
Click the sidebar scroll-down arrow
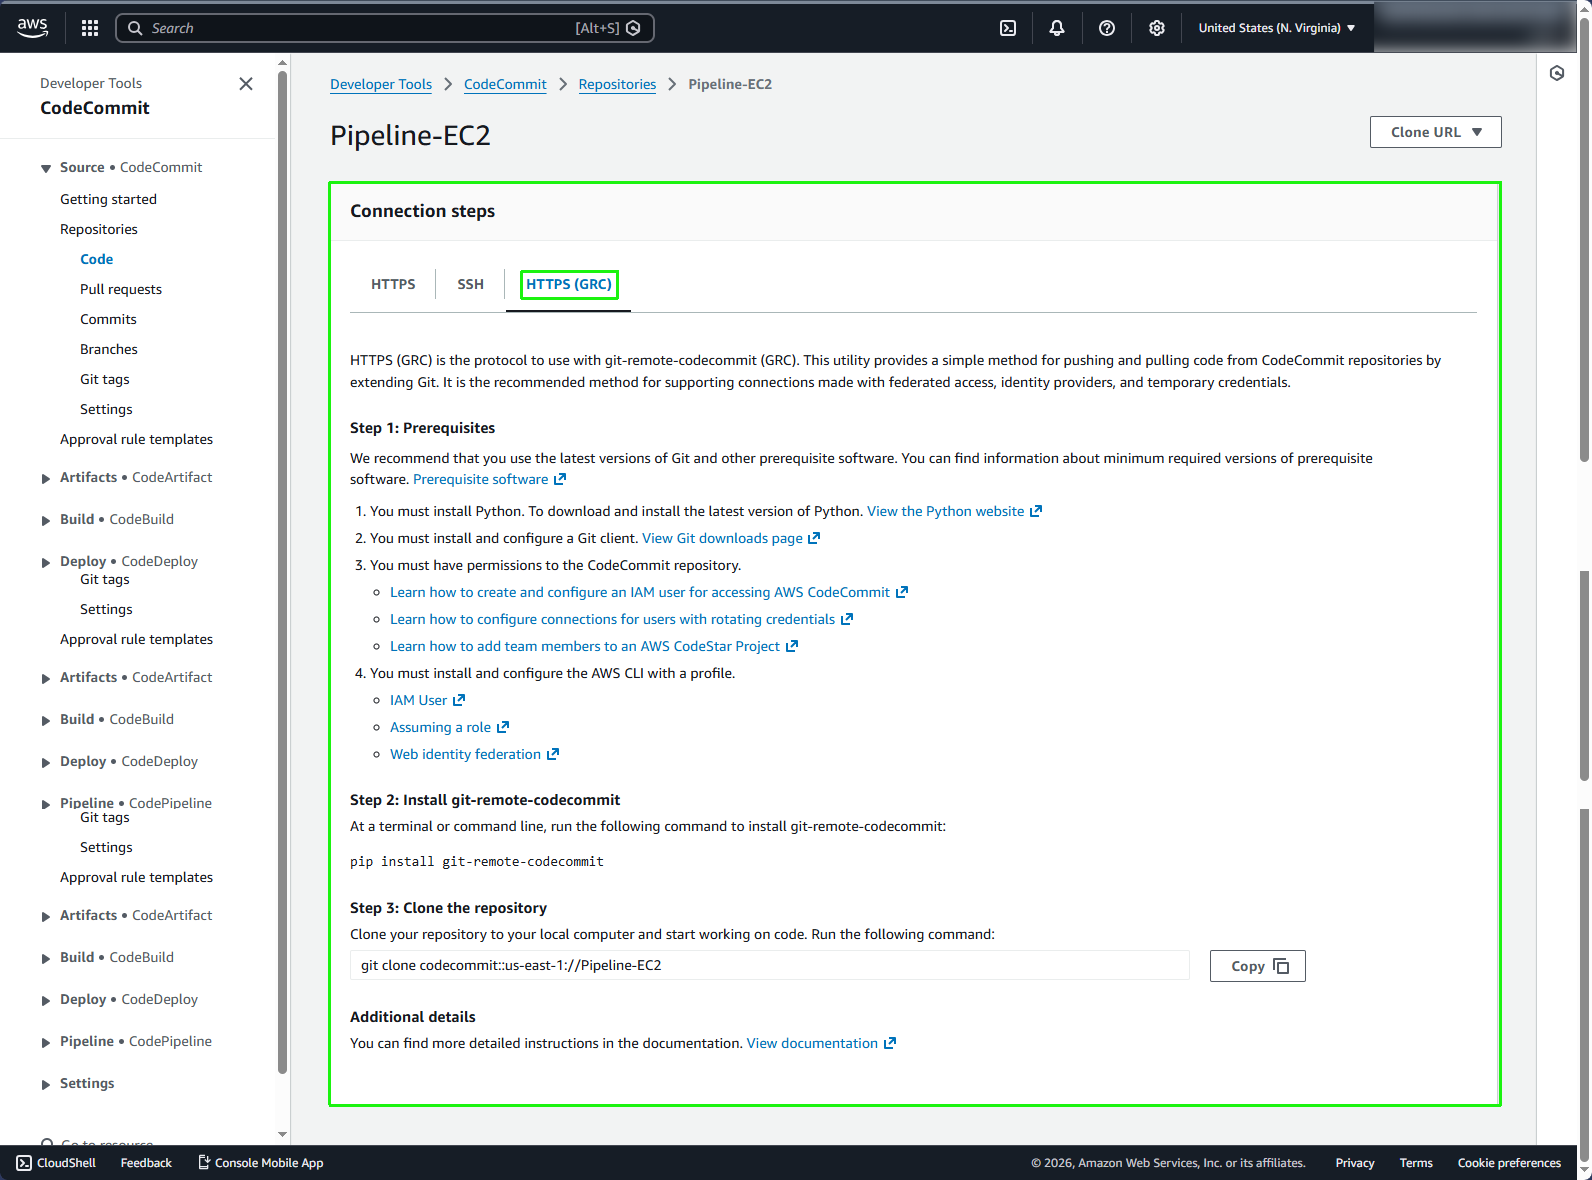click(282, 1135)
